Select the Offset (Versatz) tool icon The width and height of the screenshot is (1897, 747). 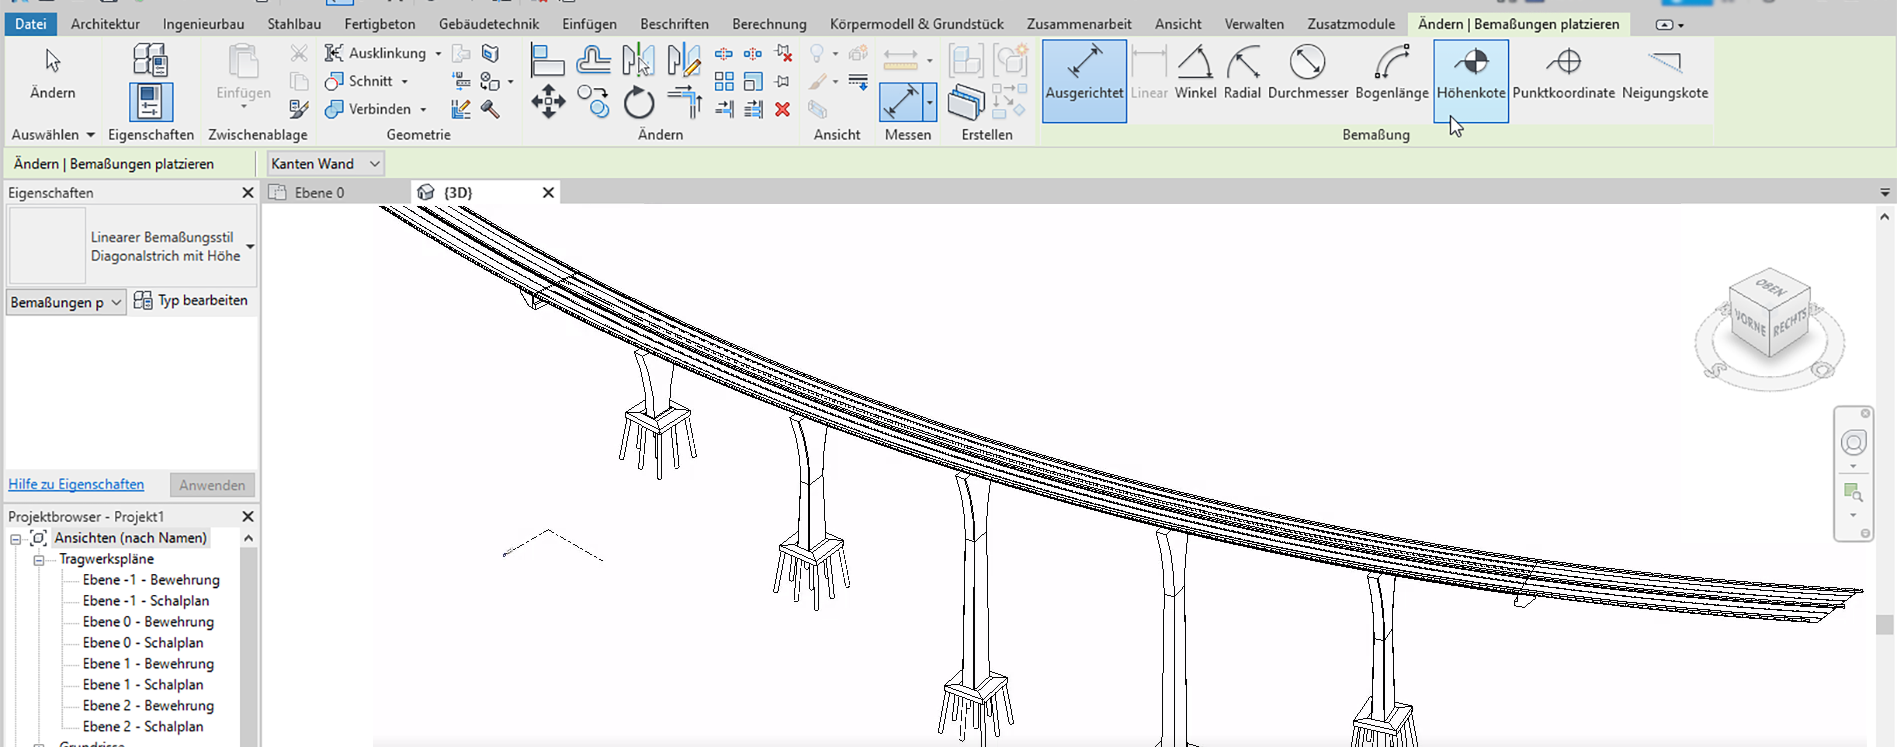(x=593, y=61)
